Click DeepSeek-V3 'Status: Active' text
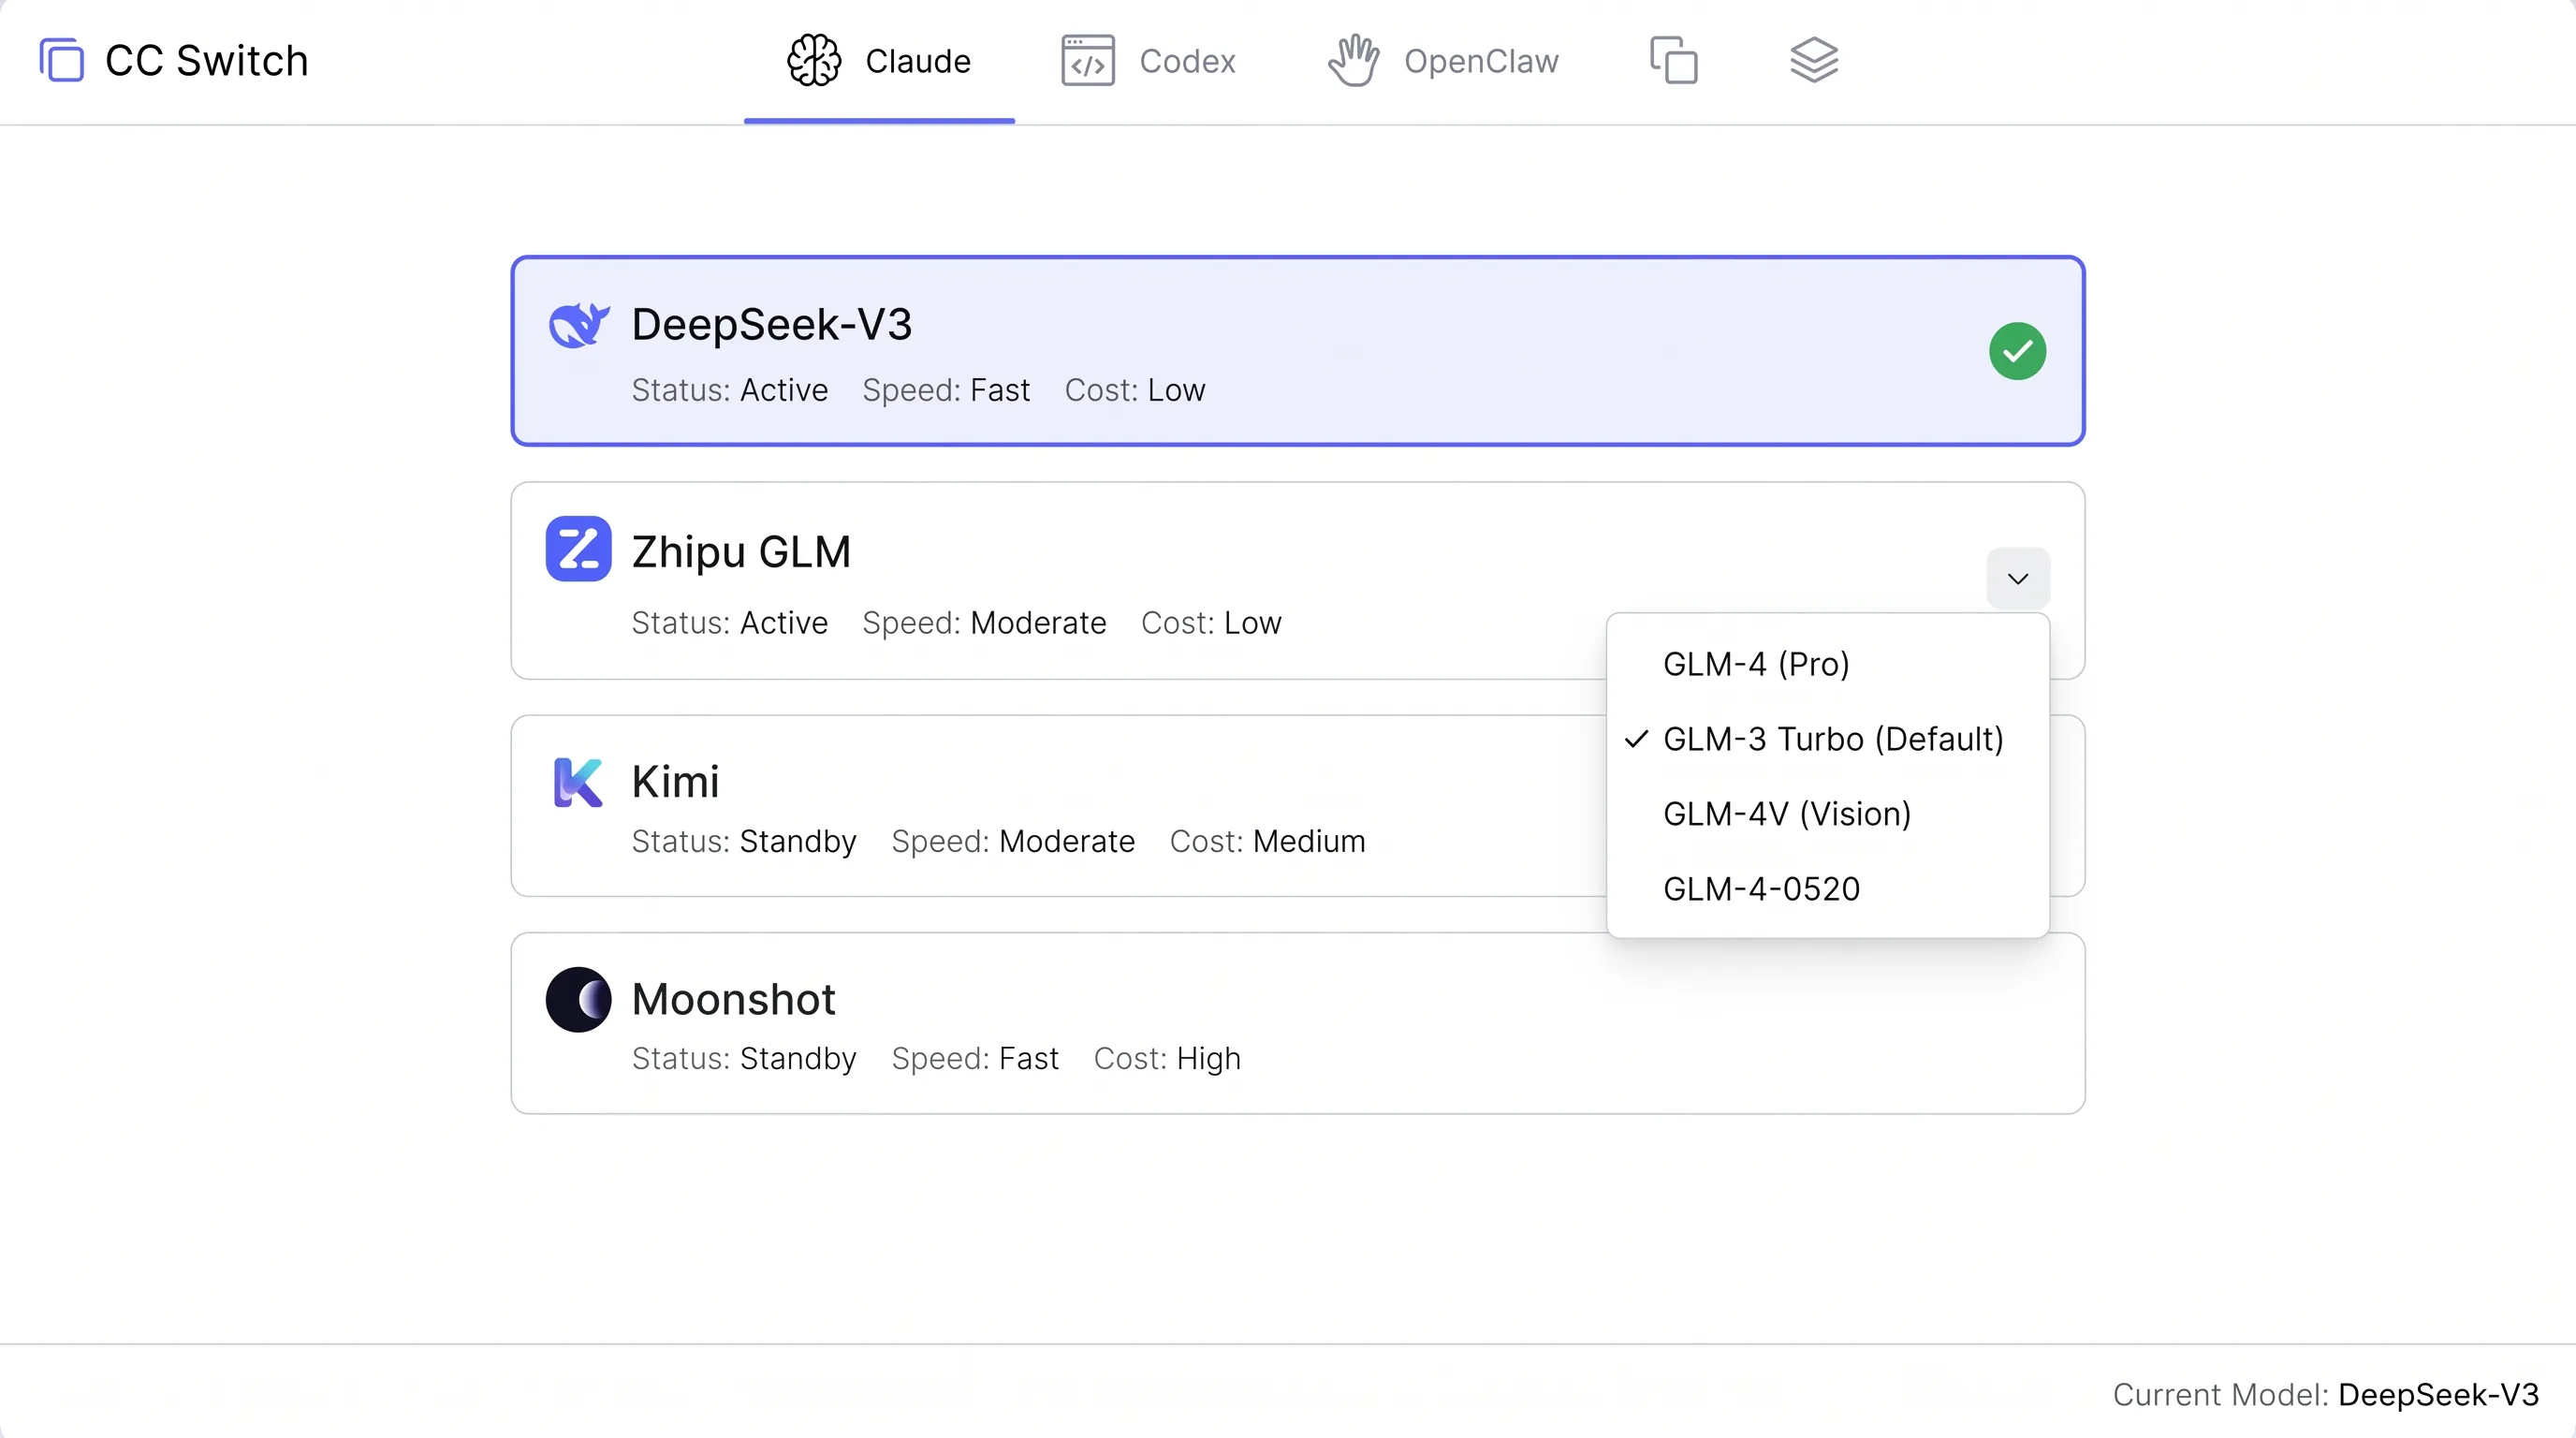This screenshot has height=1438, width=2576. 730,390
